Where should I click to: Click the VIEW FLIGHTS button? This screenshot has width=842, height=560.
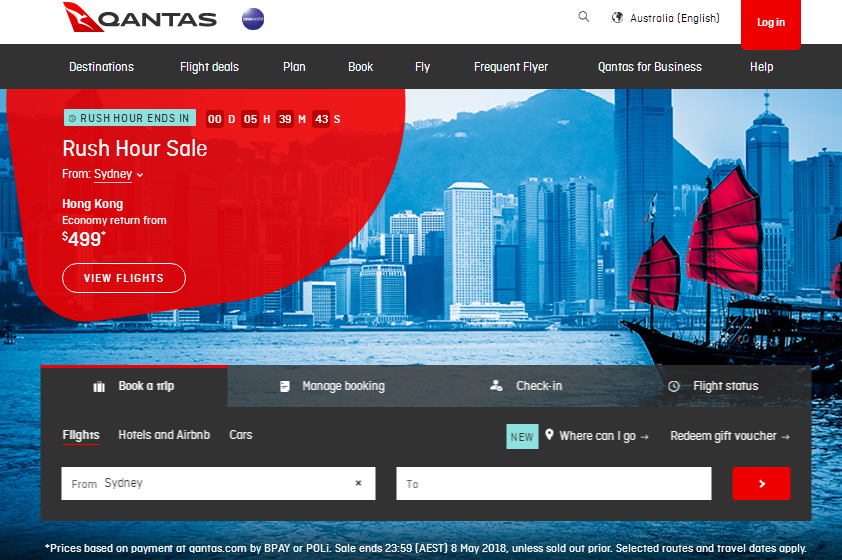coord(124,278)
